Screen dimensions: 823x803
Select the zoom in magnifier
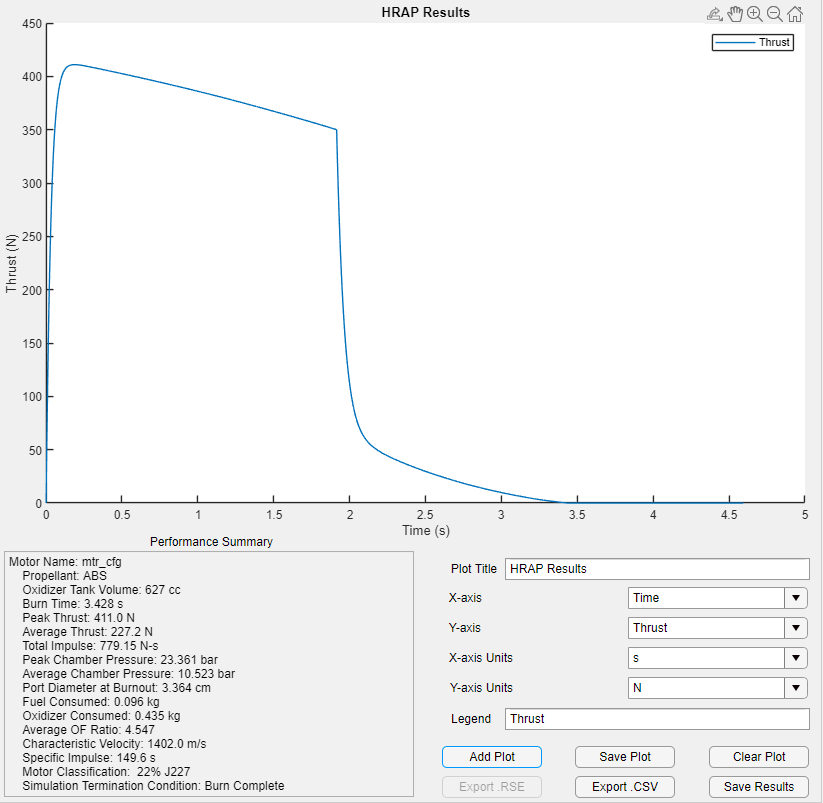pos(755,14)
